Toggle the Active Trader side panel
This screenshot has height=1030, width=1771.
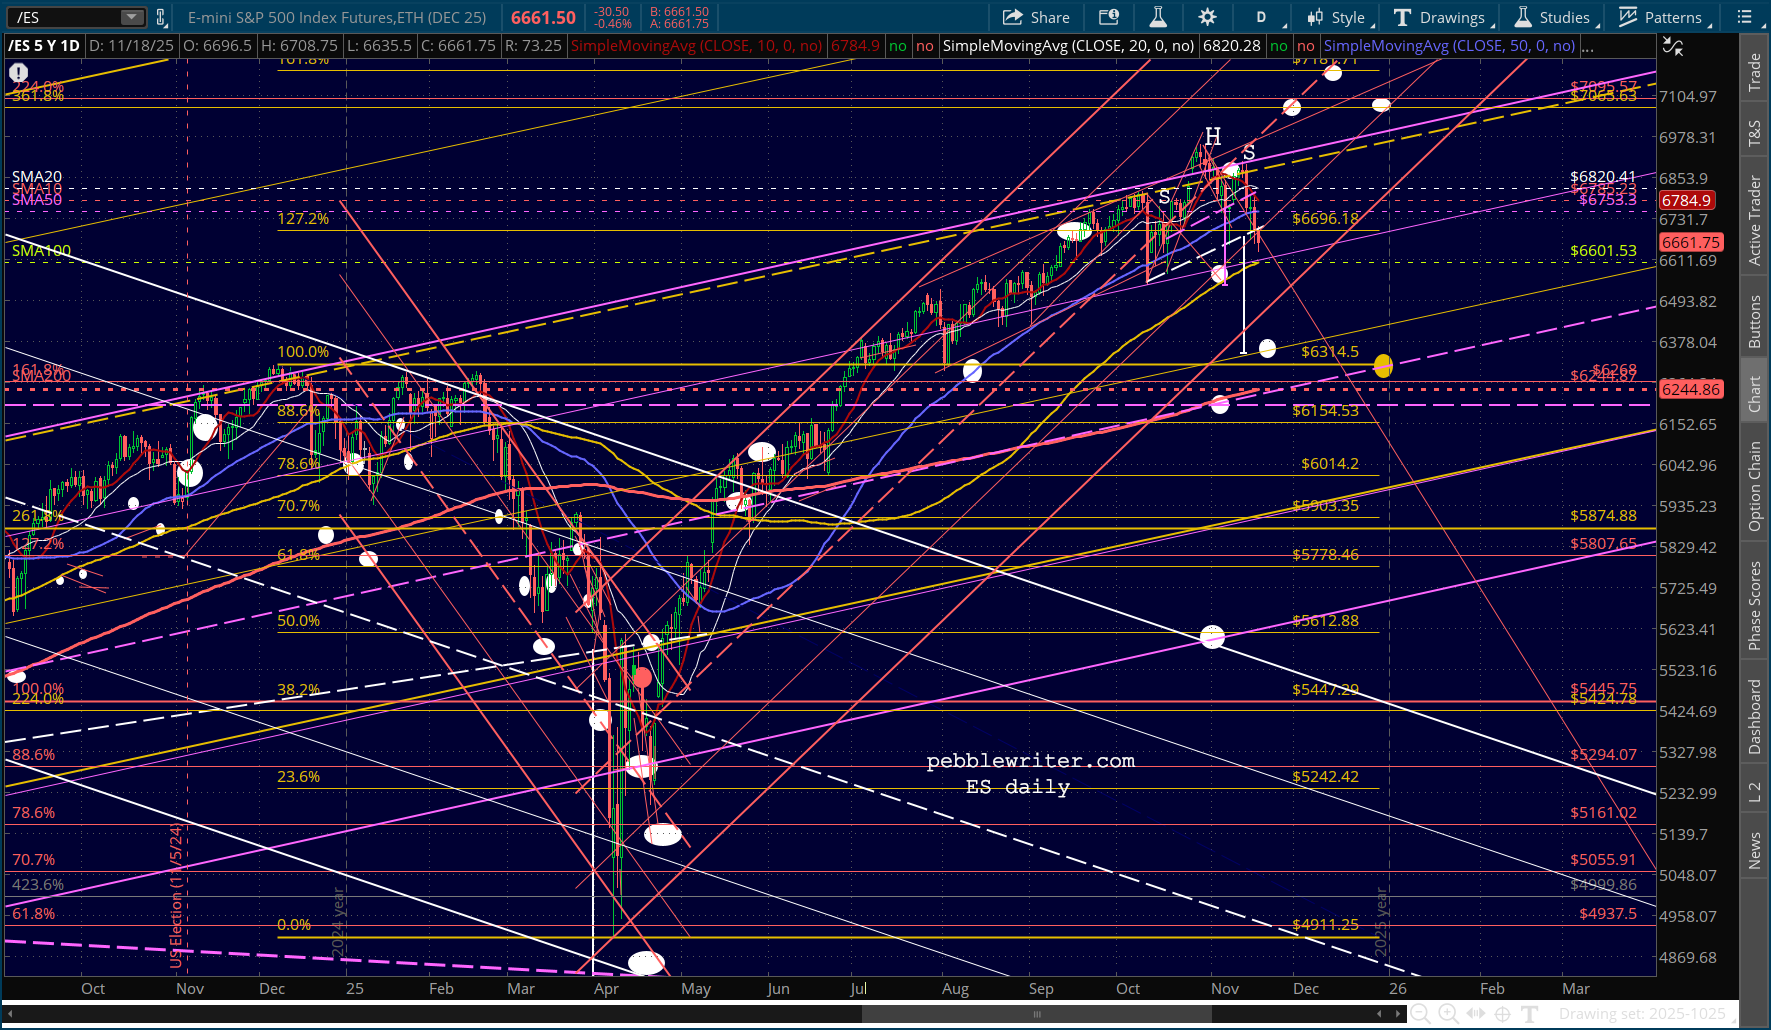point(1755,221)
